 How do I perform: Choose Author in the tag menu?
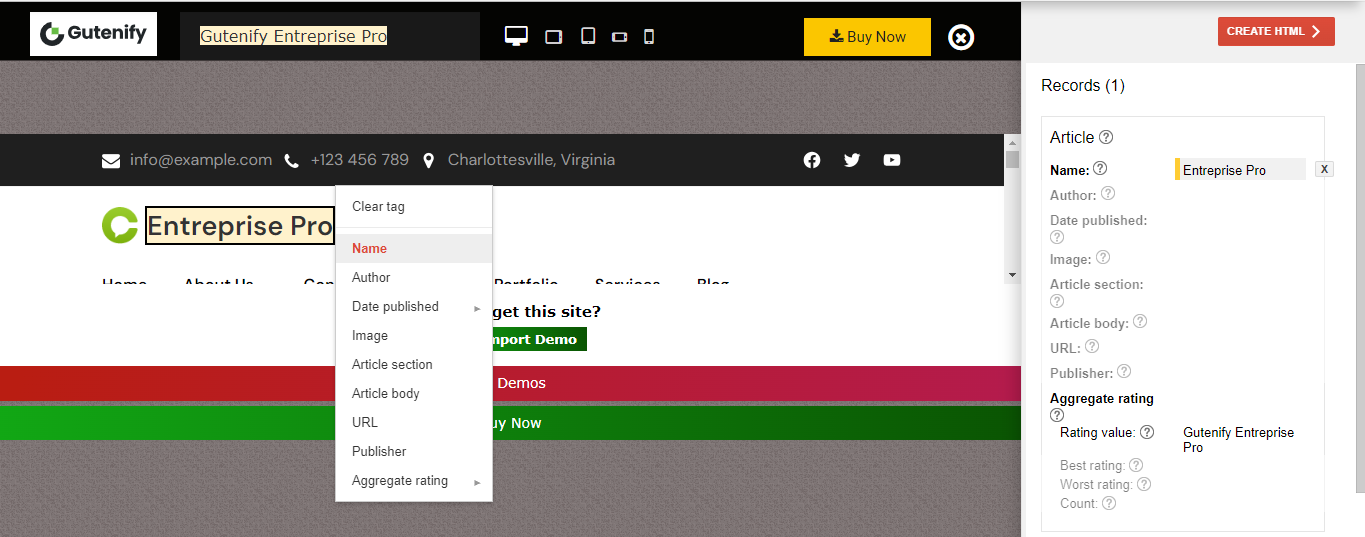point(414,277)
